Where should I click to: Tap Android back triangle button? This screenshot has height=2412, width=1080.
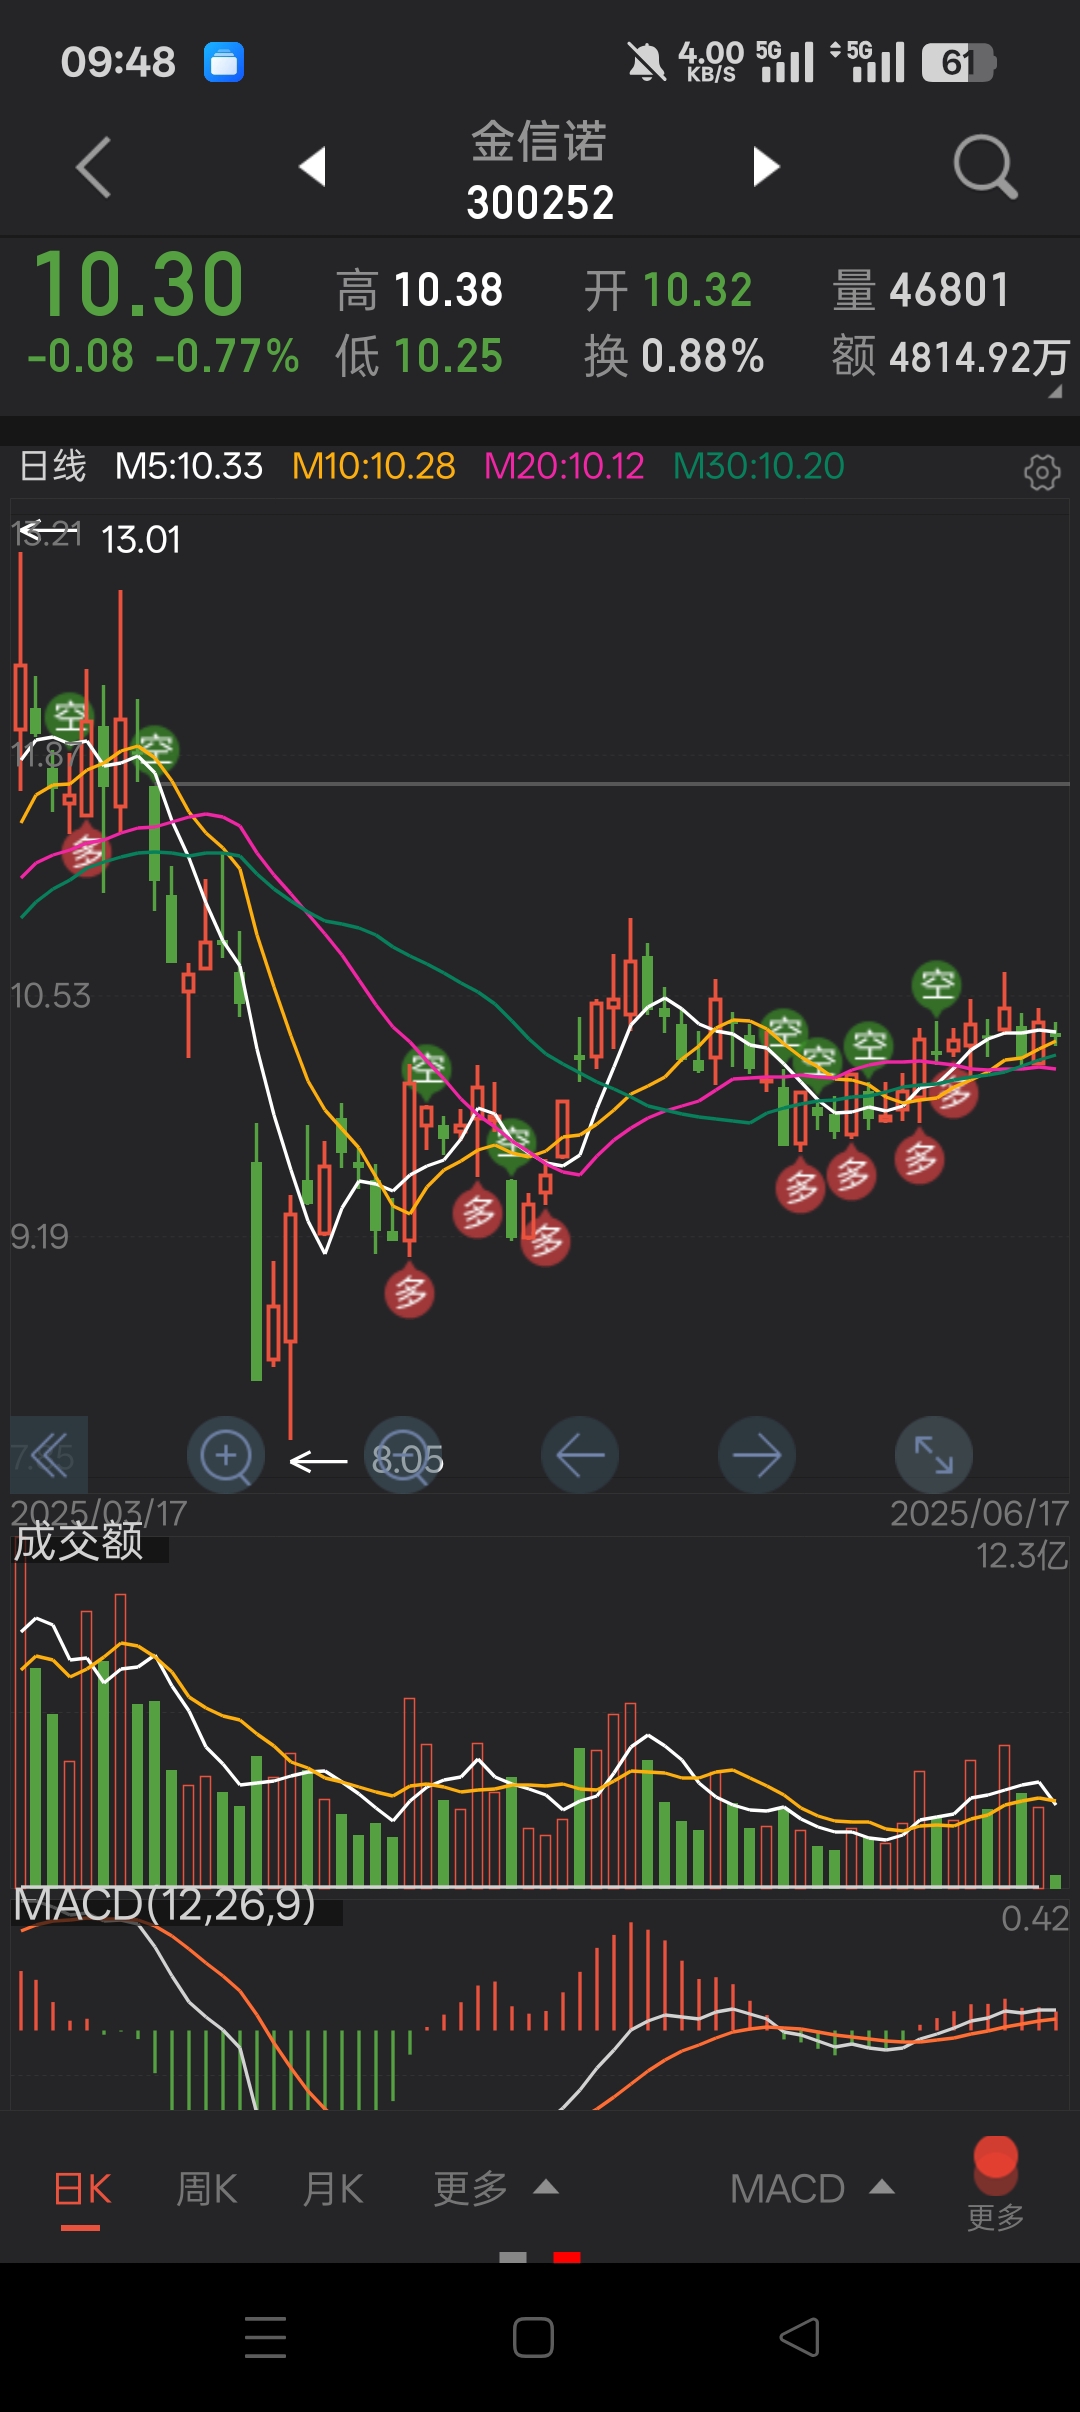click(x=800, y=2337)
